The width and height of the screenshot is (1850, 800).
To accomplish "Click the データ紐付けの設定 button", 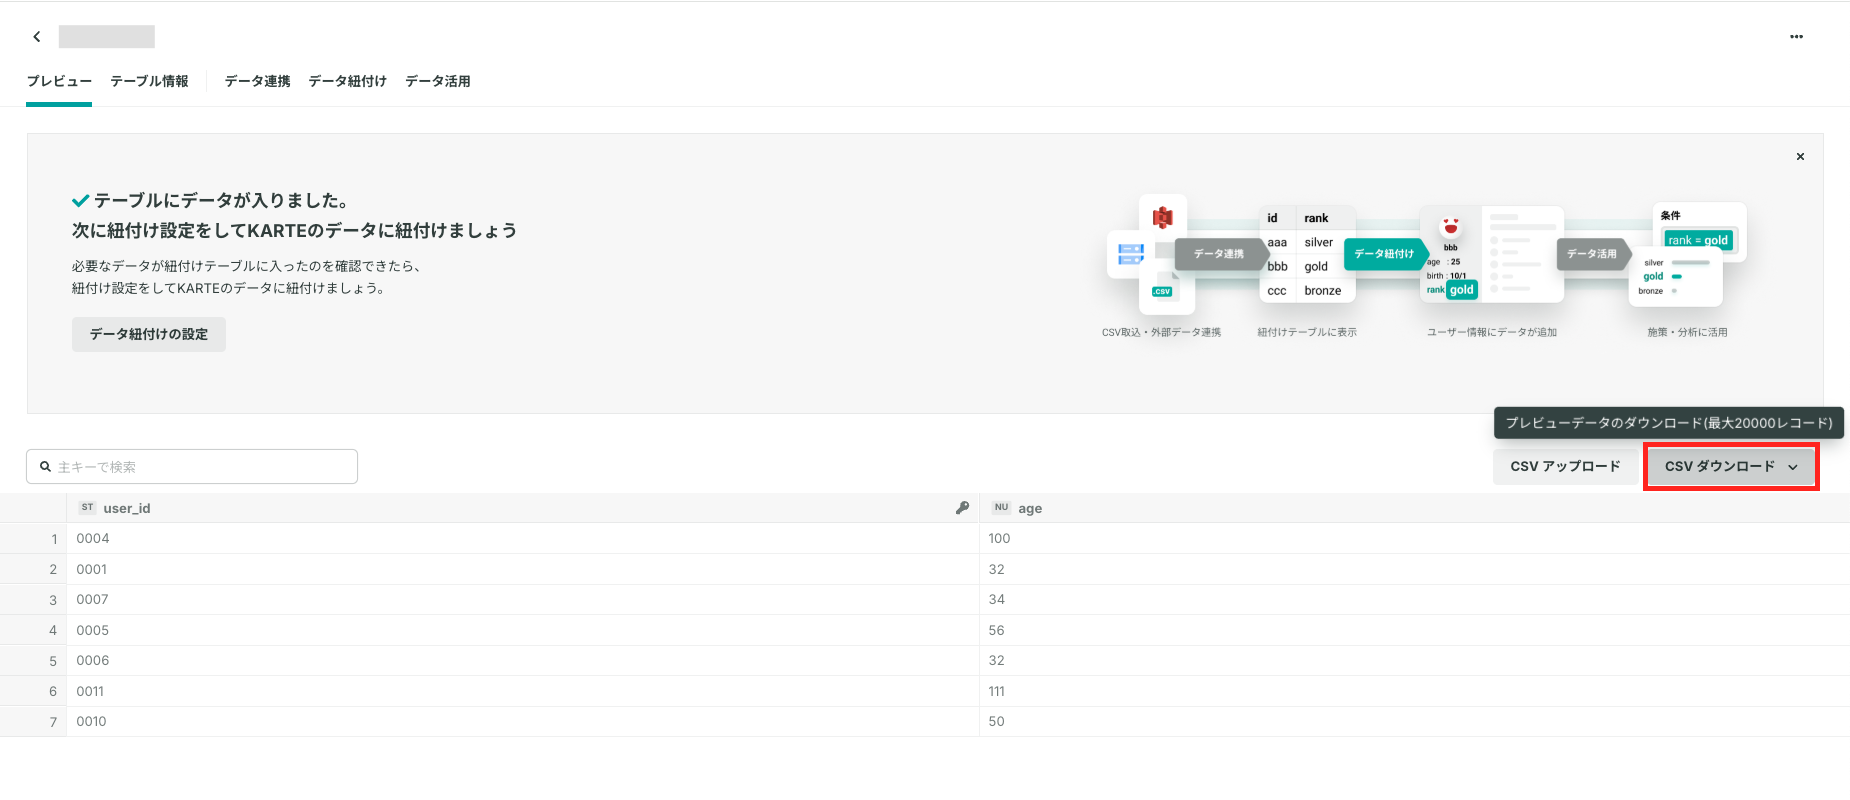I will pyautogui.click(x=149, y=334).
